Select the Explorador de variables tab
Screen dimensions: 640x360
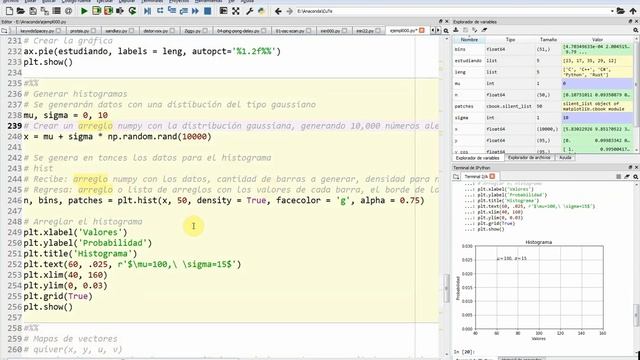pos(477,158)
